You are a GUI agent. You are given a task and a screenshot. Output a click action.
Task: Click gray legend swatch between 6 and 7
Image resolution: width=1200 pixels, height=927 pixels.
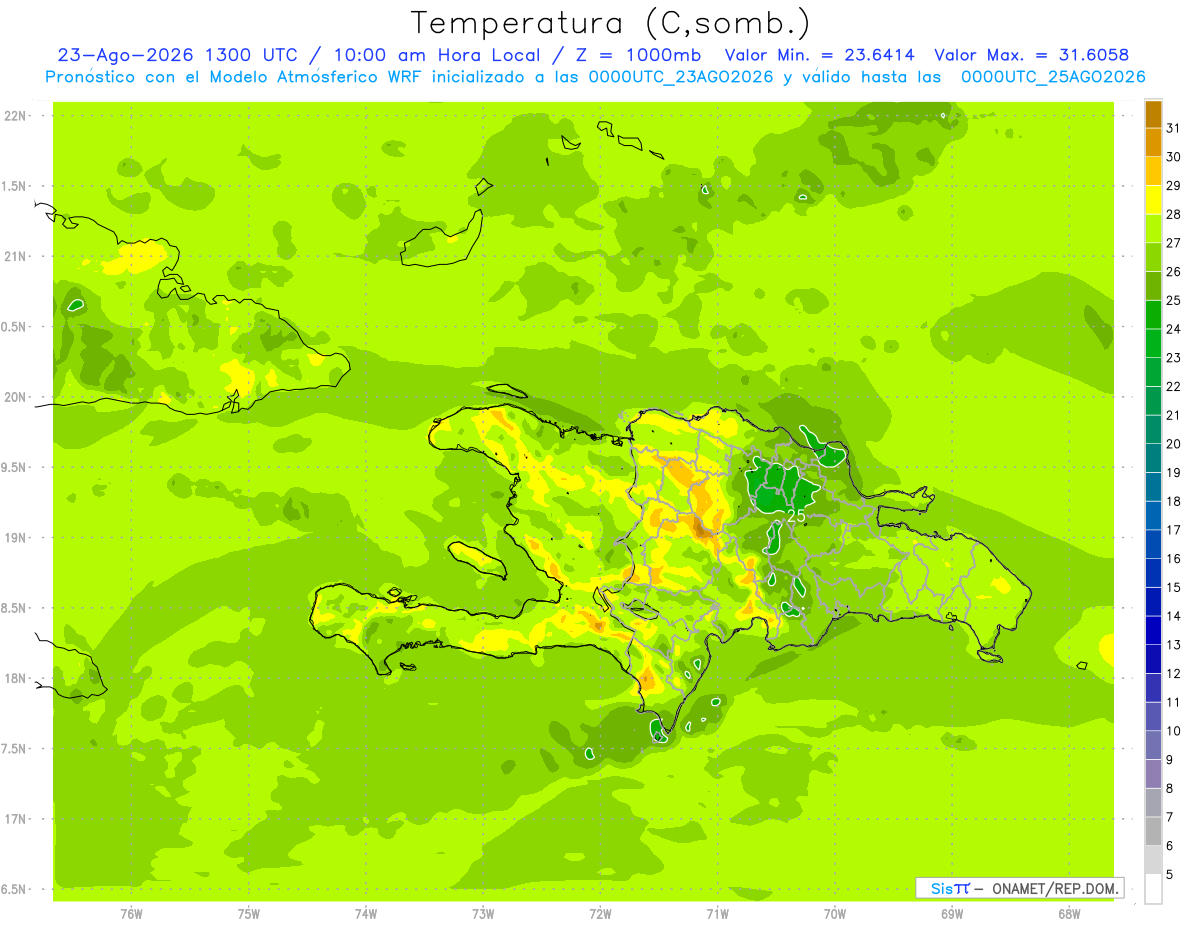pyautogui.click(x=1153, y=831)
